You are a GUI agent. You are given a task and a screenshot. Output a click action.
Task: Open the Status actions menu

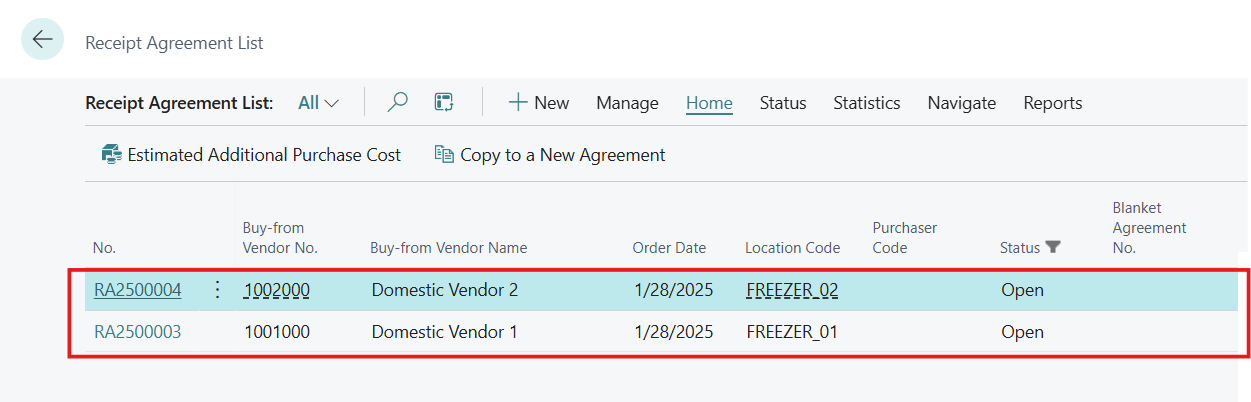point(783,102)
